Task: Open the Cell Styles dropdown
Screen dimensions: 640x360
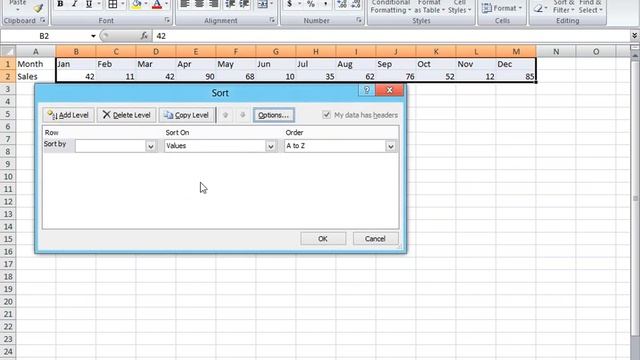Action: 459,7
